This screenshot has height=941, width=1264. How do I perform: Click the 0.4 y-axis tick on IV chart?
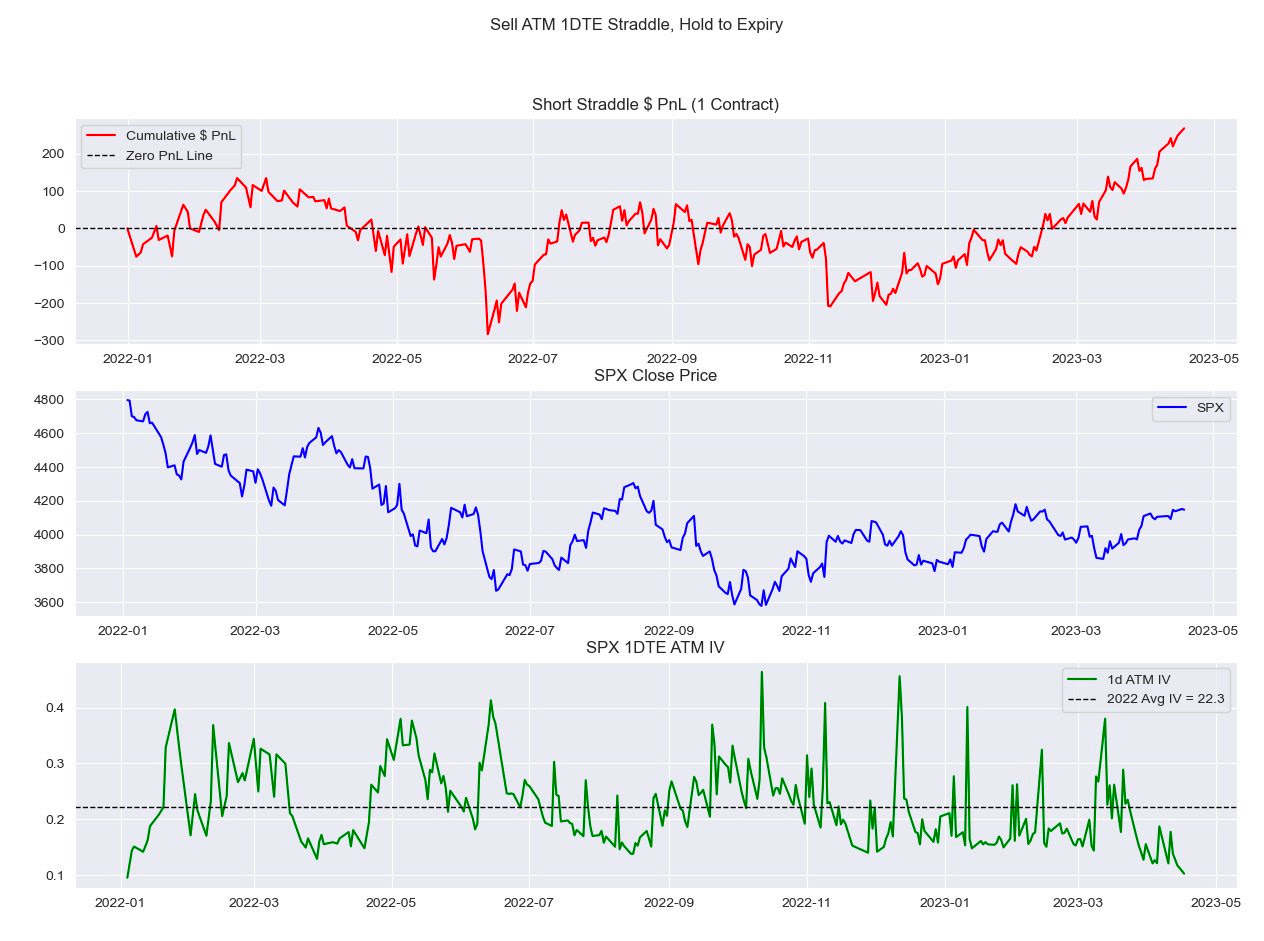[55, 708]
